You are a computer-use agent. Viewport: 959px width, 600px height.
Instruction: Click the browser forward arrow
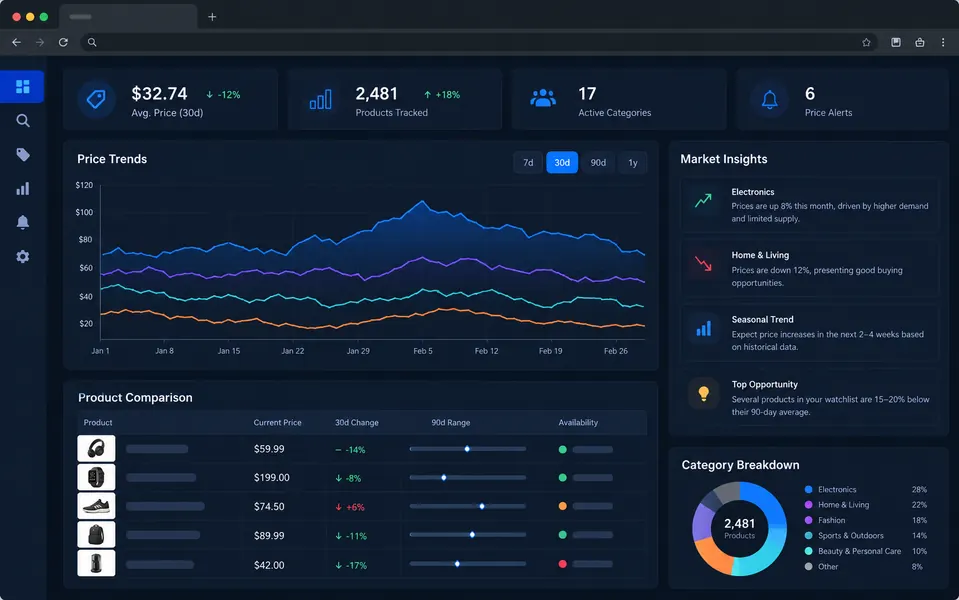pyautogui.click(x=40, y=42)
